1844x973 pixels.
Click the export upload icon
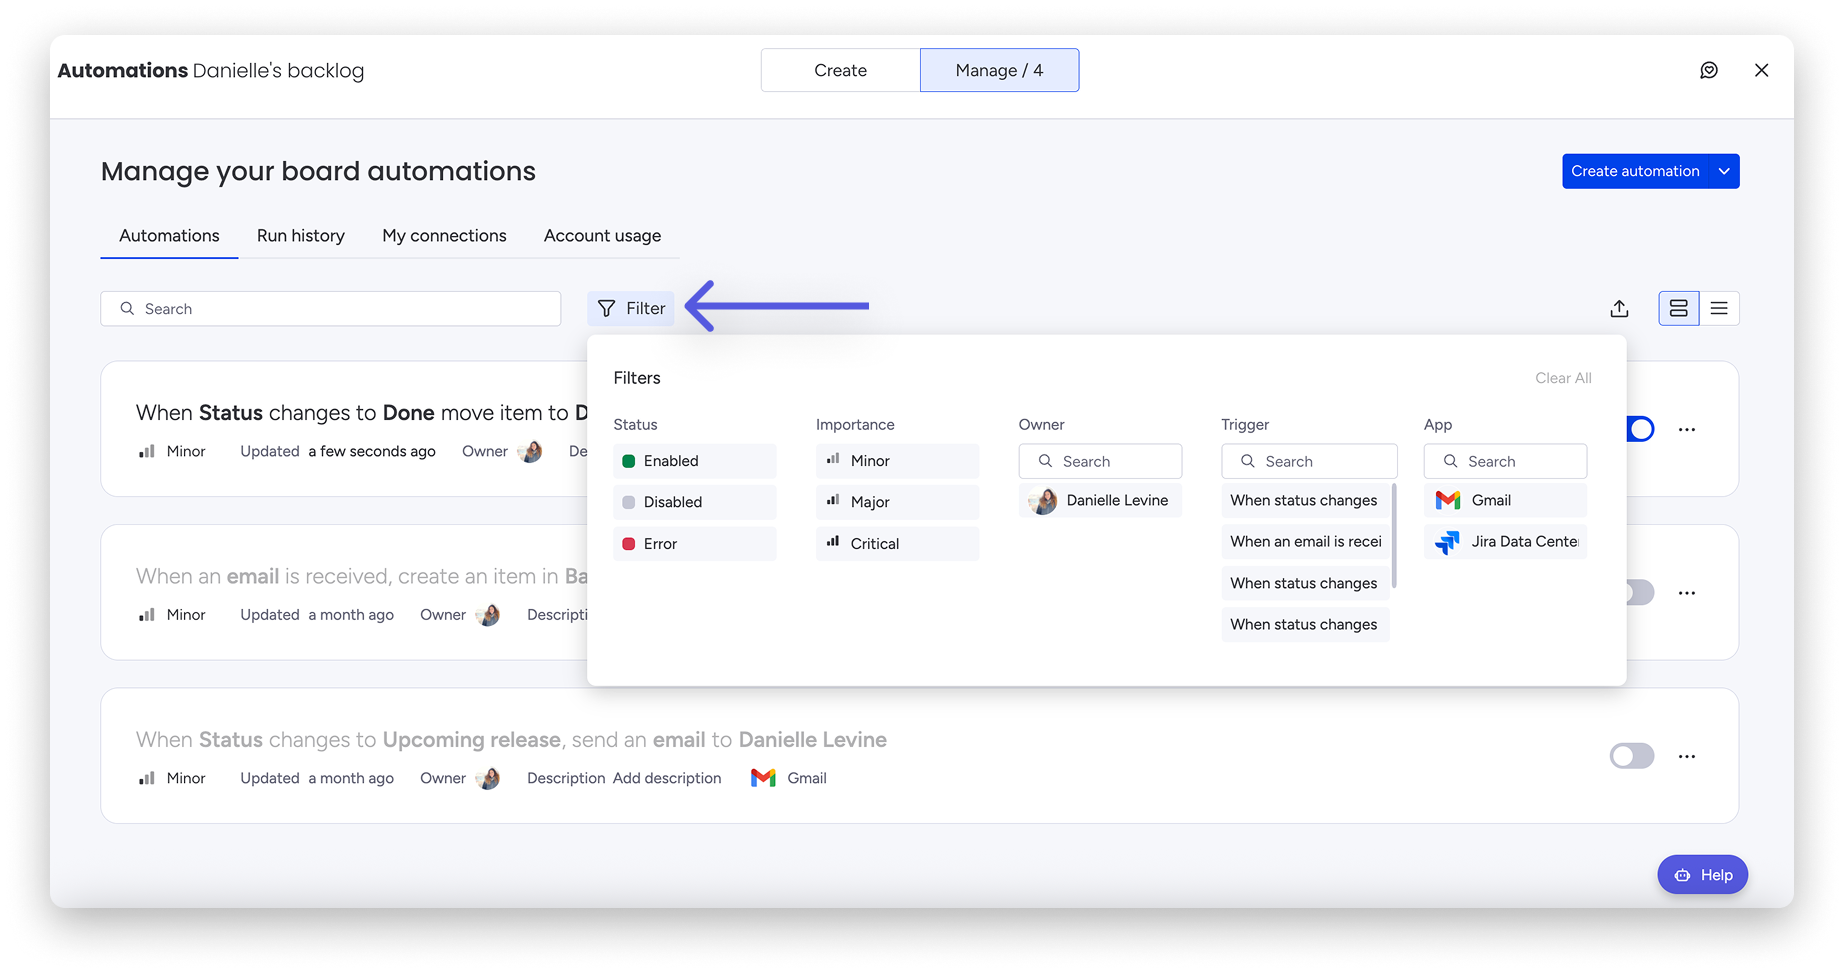[1619, 309]
